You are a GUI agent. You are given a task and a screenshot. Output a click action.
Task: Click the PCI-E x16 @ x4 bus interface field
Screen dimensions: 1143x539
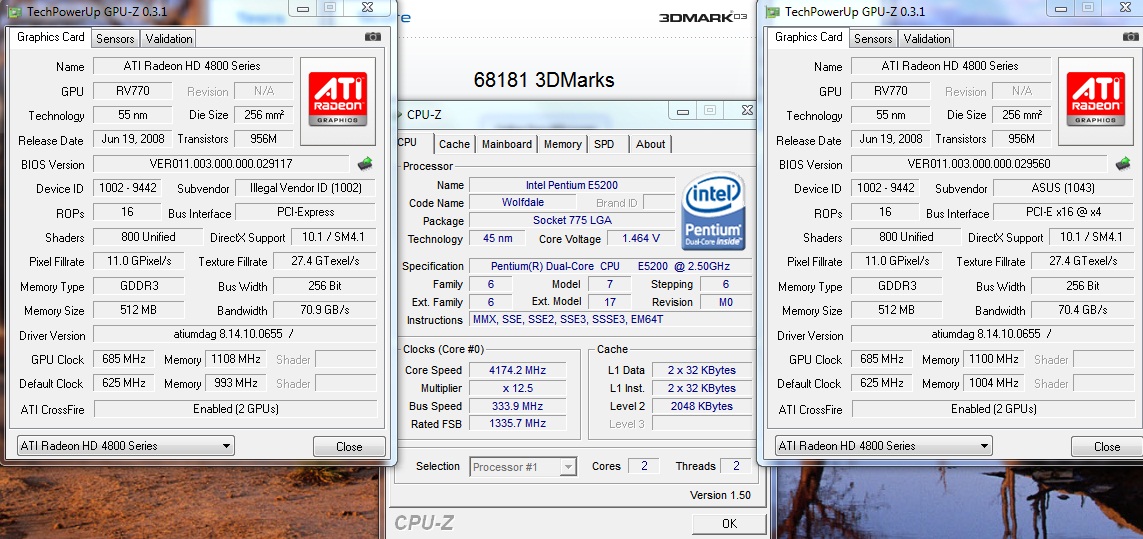pyautogui.click(x=1063, y=212)
